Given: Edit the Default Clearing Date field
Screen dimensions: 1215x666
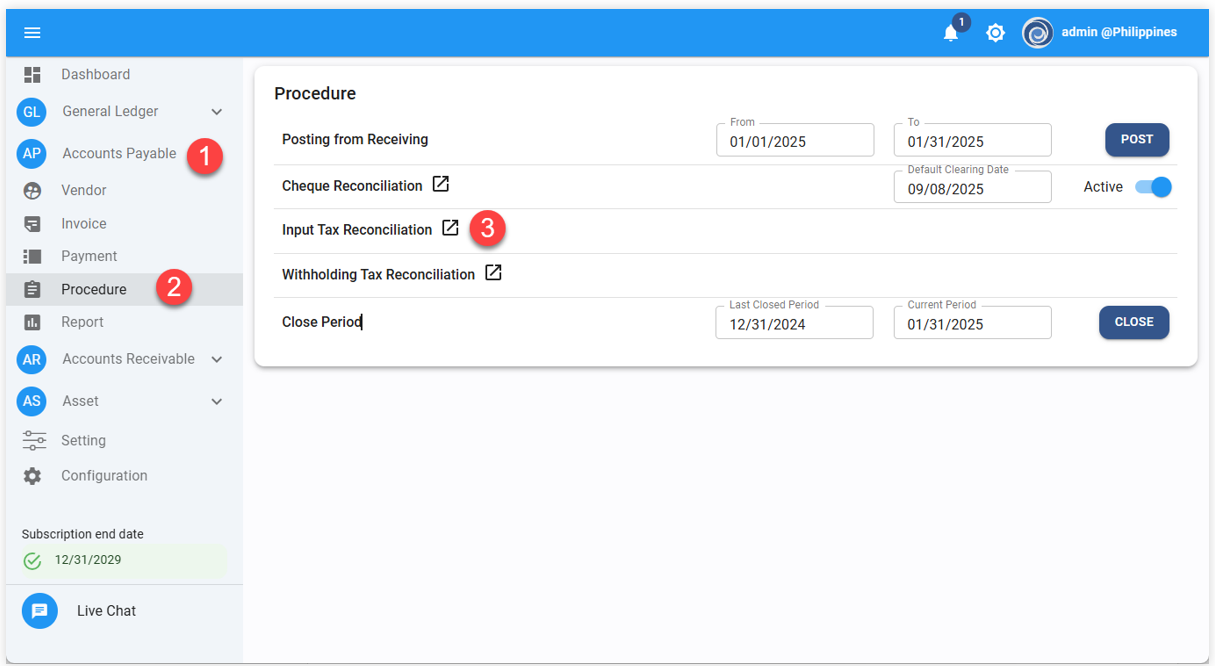Looking at the screenshot, I should tap(972, 188).
